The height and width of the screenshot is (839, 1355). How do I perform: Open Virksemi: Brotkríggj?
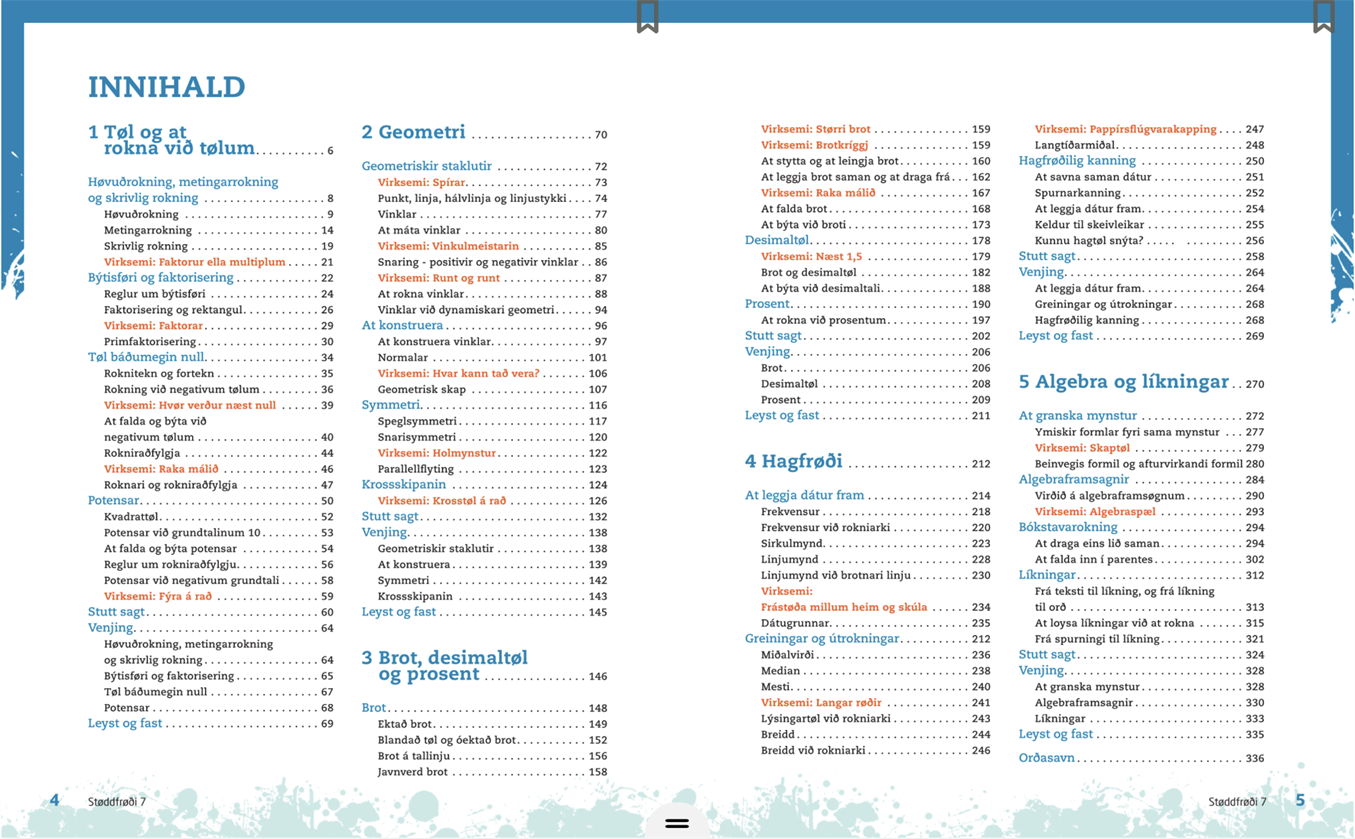click(x=876, y=145)
